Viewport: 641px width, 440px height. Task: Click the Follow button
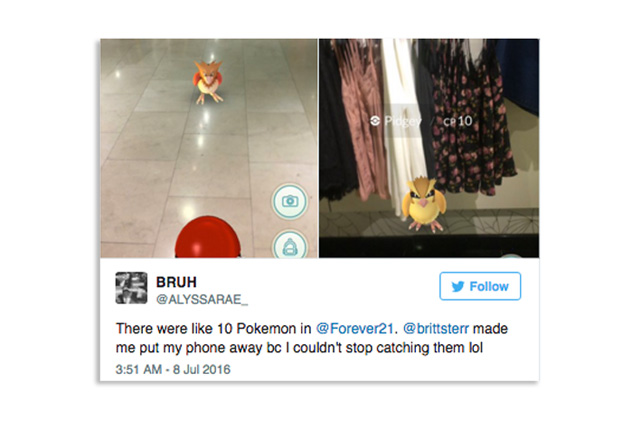(480, 286)
